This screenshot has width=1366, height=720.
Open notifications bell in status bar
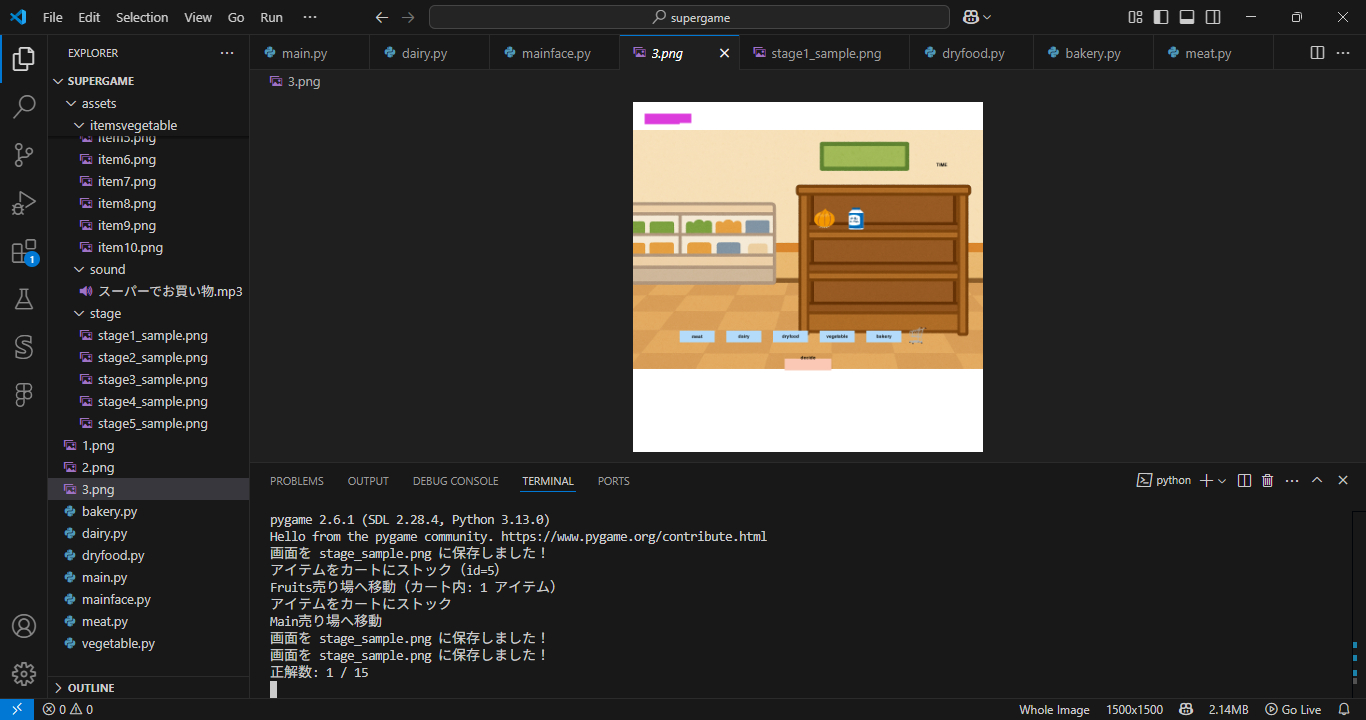click(x=1346, y=710)
